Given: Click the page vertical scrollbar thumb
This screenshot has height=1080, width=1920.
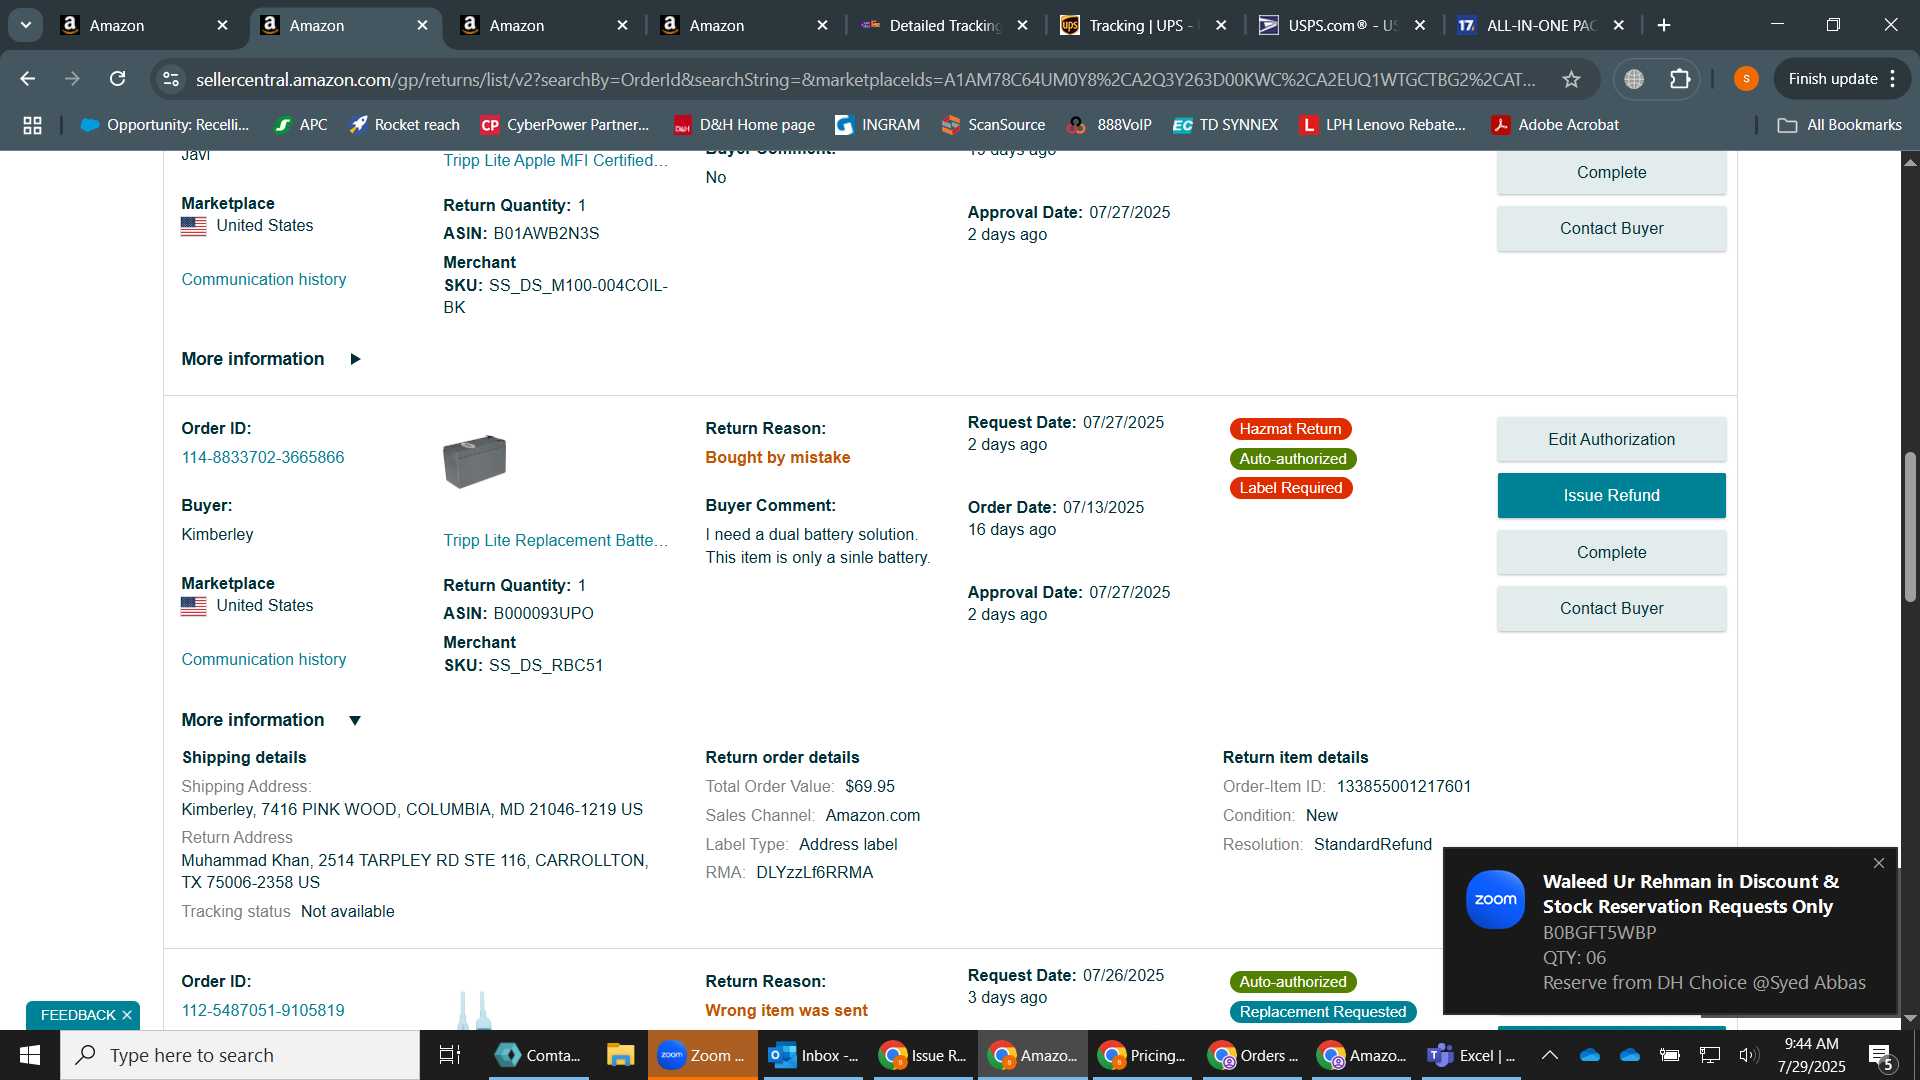Looking at the screenshot, I should 1910,525.
